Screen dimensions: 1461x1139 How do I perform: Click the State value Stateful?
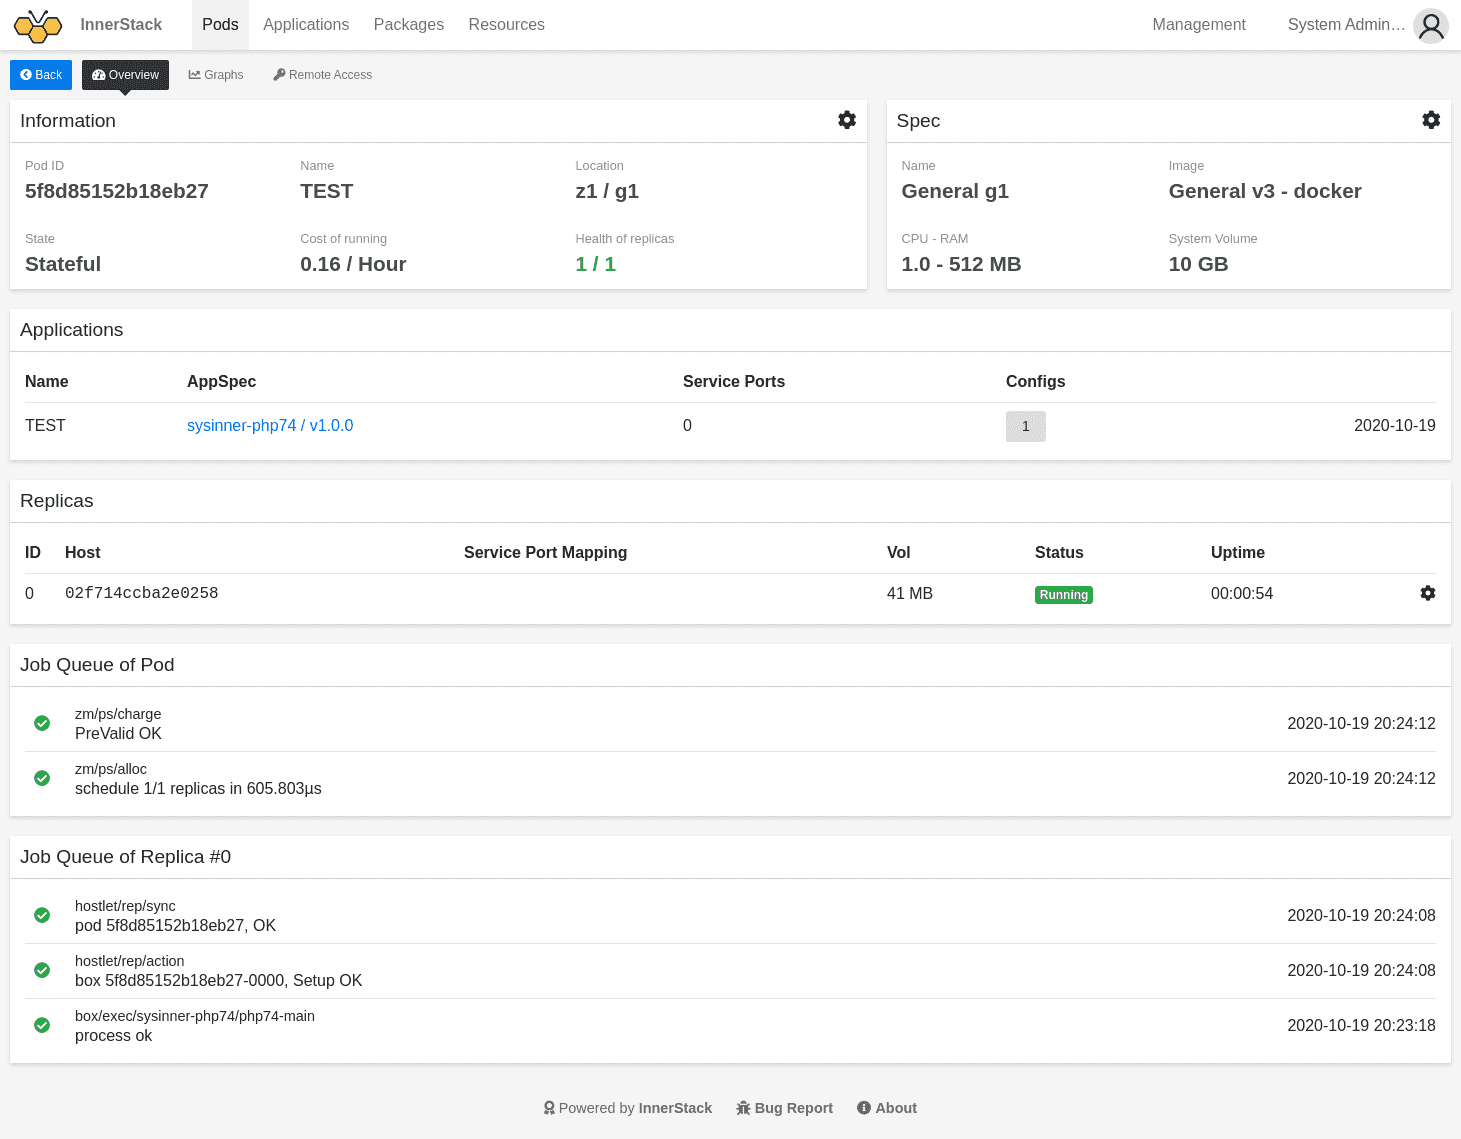[x=63, y=264]
